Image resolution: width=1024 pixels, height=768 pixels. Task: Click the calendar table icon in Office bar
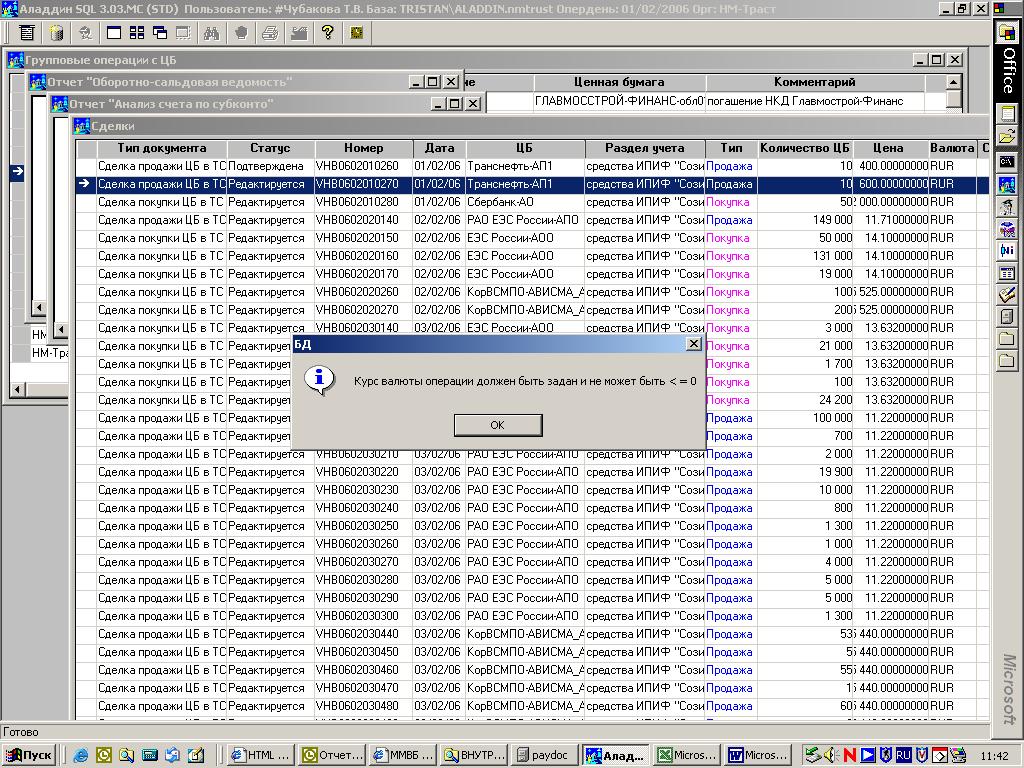pyautogui.click(x=1007, y=273)
